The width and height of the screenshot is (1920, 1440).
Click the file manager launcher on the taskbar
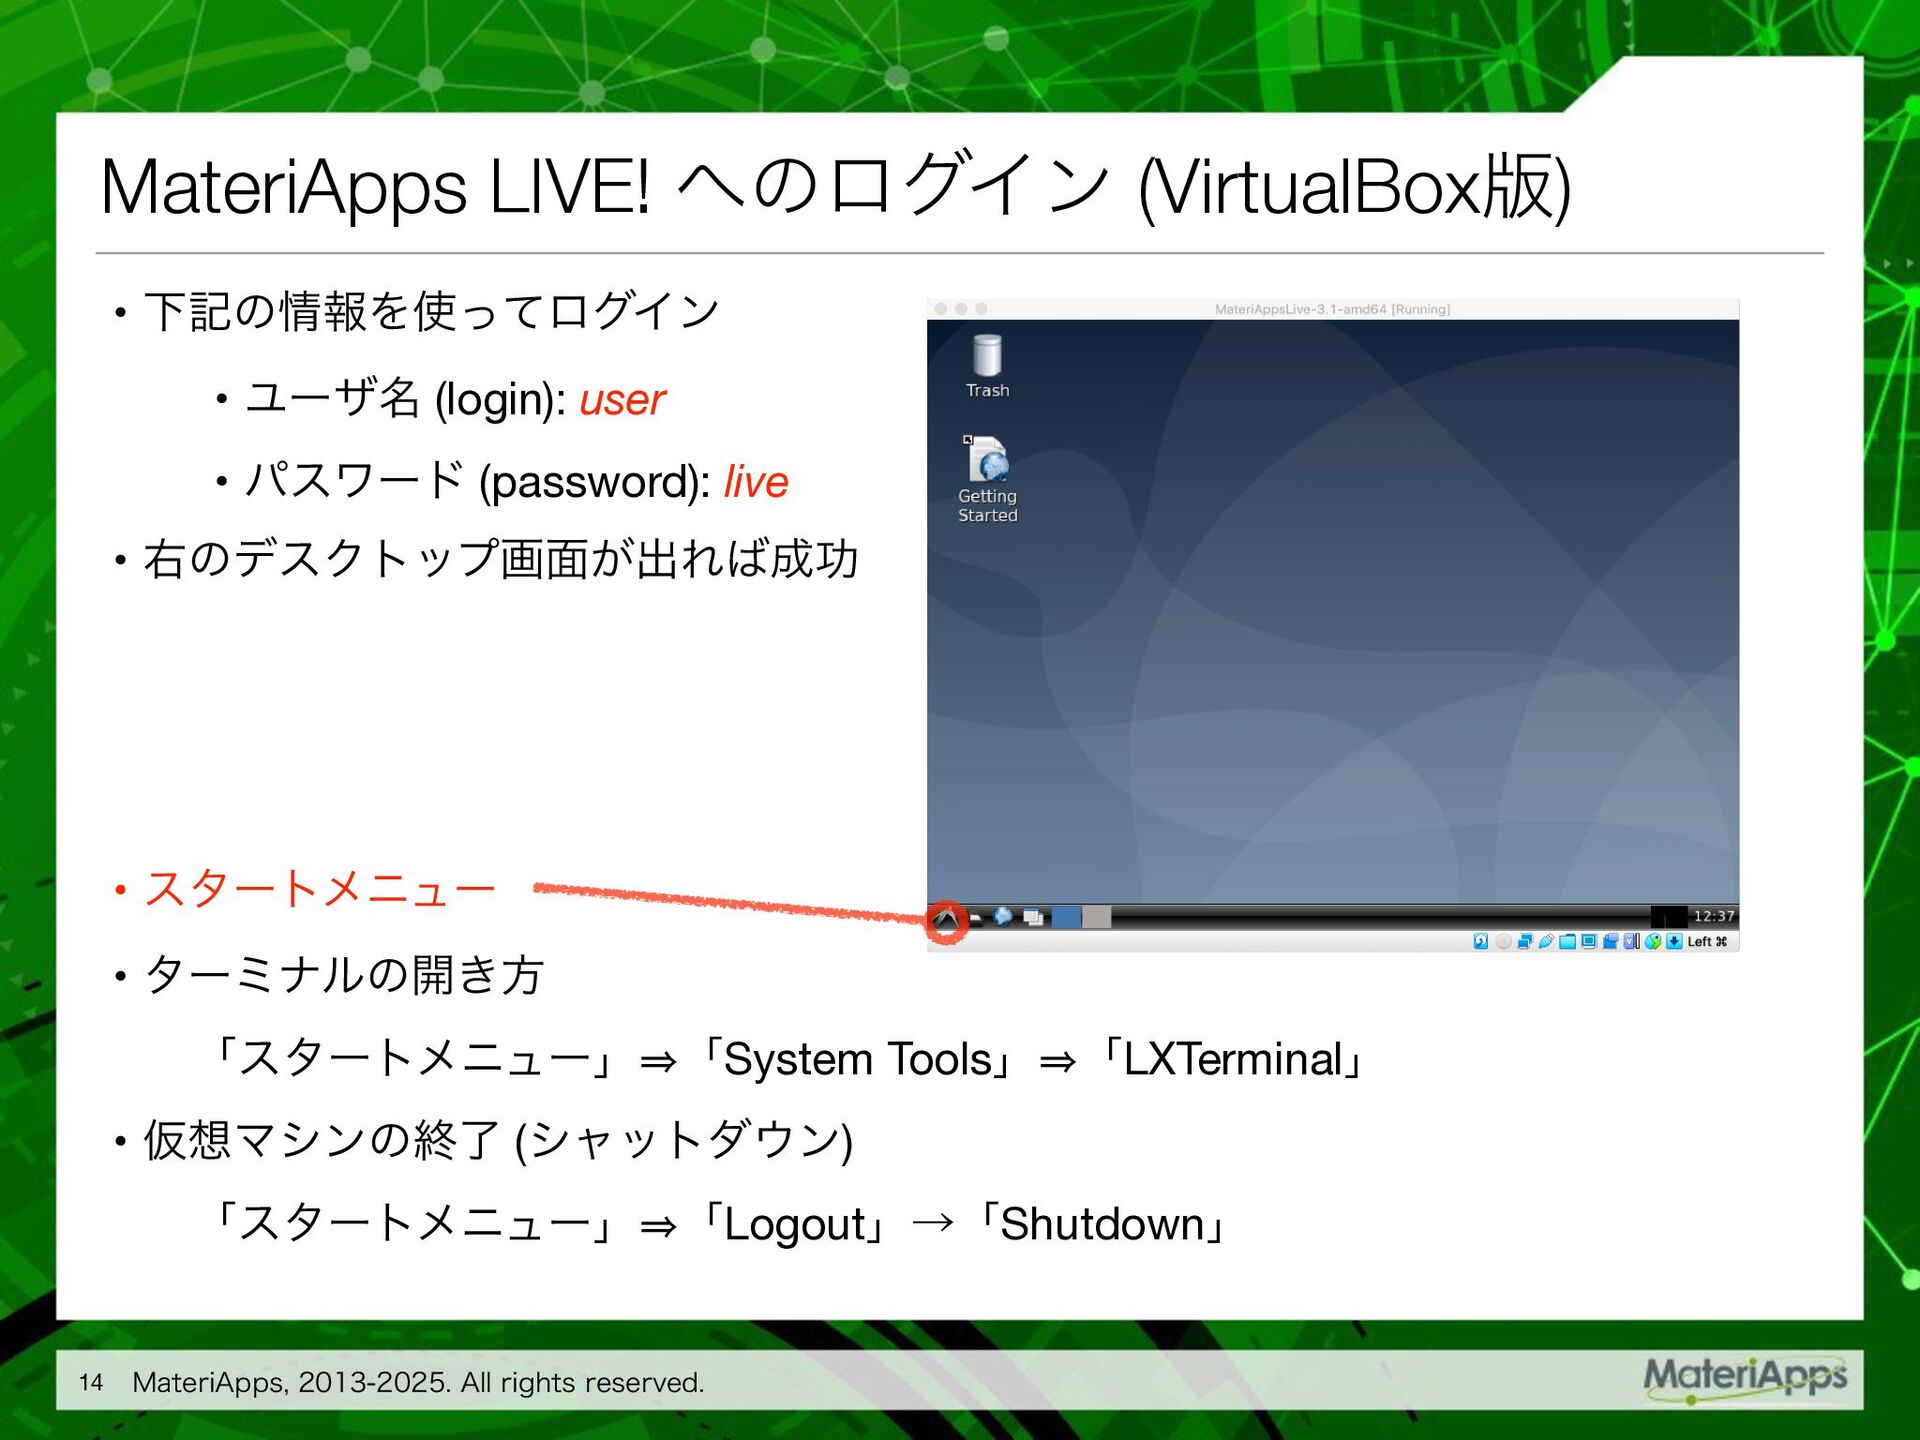tap(975, 918)
